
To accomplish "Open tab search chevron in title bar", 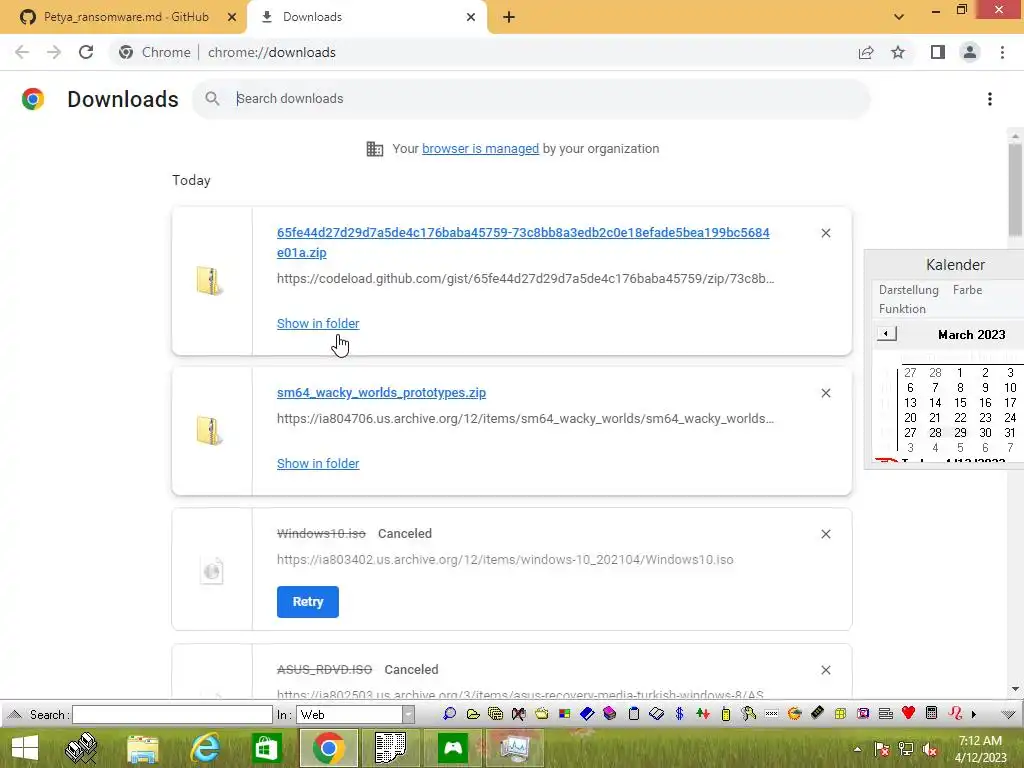I will point(899,17).
